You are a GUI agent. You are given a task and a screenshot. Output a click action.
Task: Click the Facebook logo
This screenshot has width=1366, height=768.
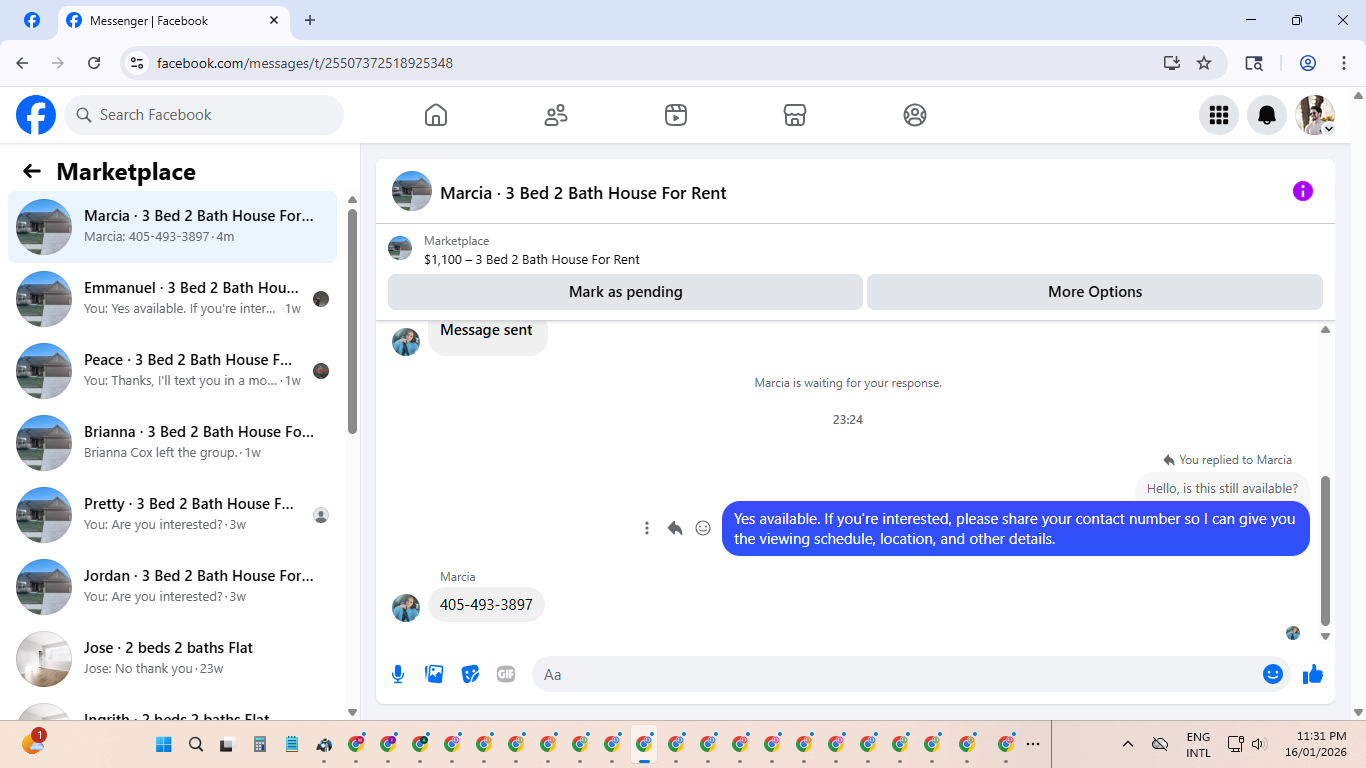click(36, 115)
